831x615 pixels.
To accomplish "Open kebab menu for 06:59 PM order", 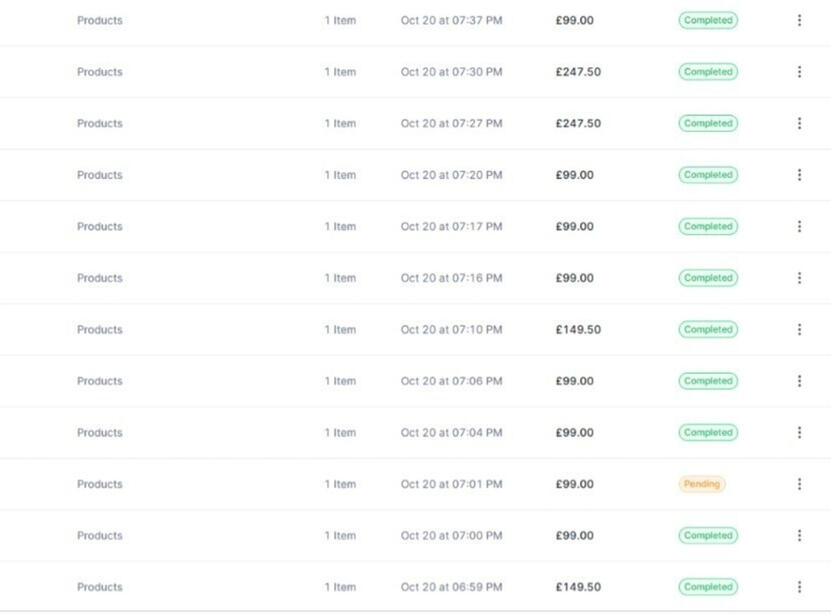I will (799, 587).
